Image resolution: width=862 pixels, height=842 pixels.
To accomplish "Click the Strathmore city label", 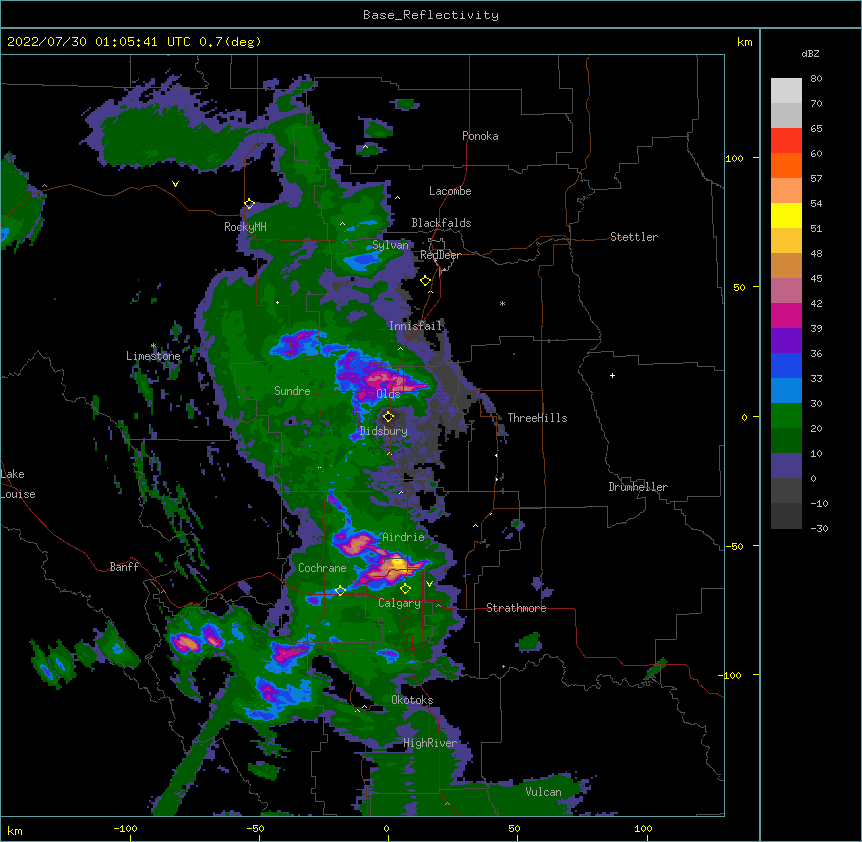I will tap(516, 608).
